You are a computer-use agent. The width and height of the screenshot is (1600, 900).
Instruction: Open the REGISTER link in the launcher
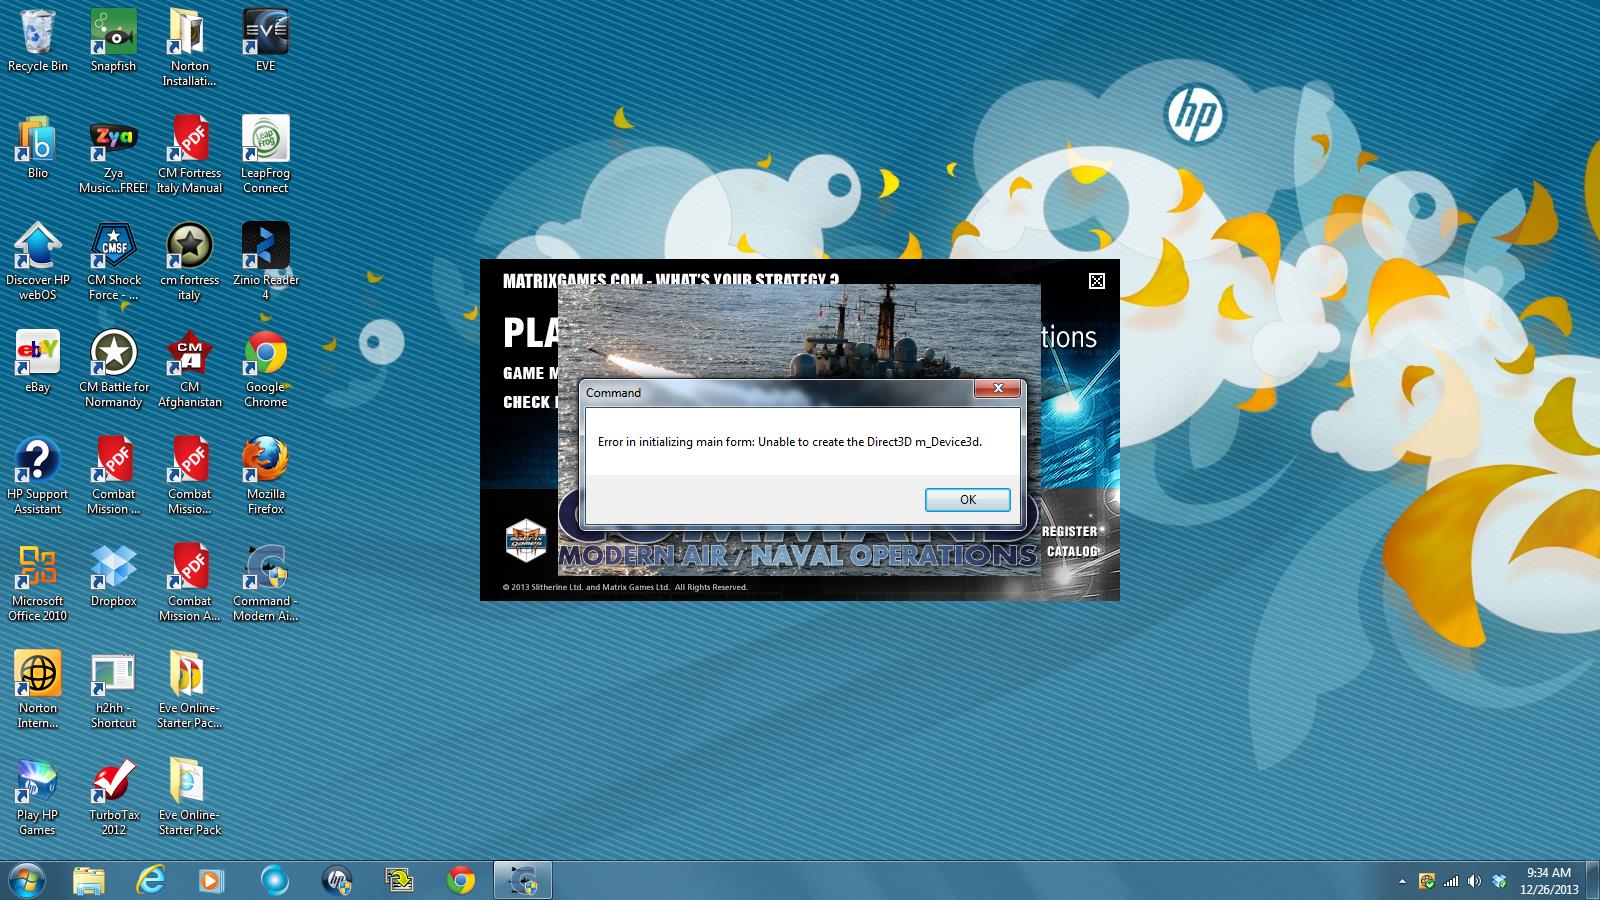1072,531
